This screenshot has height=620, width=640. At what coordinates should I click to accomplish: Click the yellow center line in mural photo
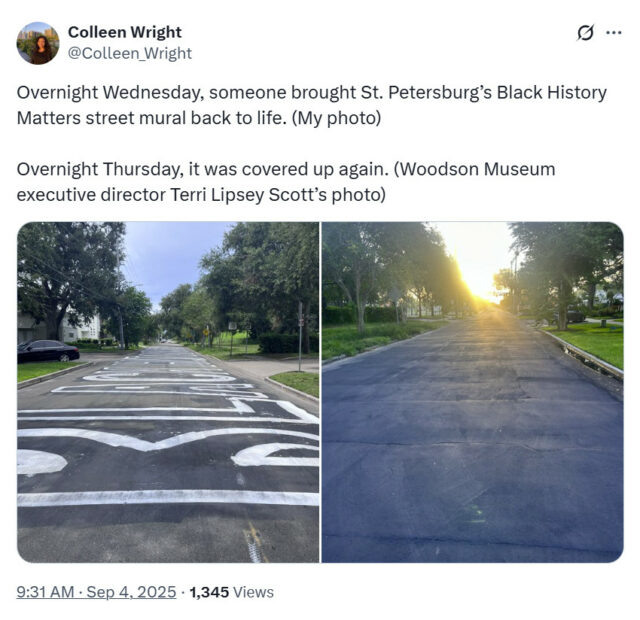pos(255,541)
